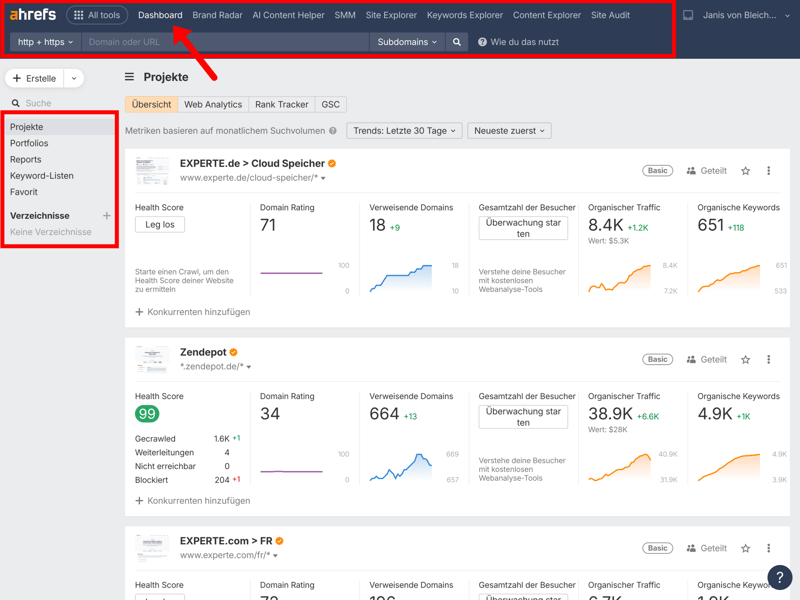The height and width of the screenshot is (600, 800).
Task: Open the All tools menu
Action: point(97,15)
